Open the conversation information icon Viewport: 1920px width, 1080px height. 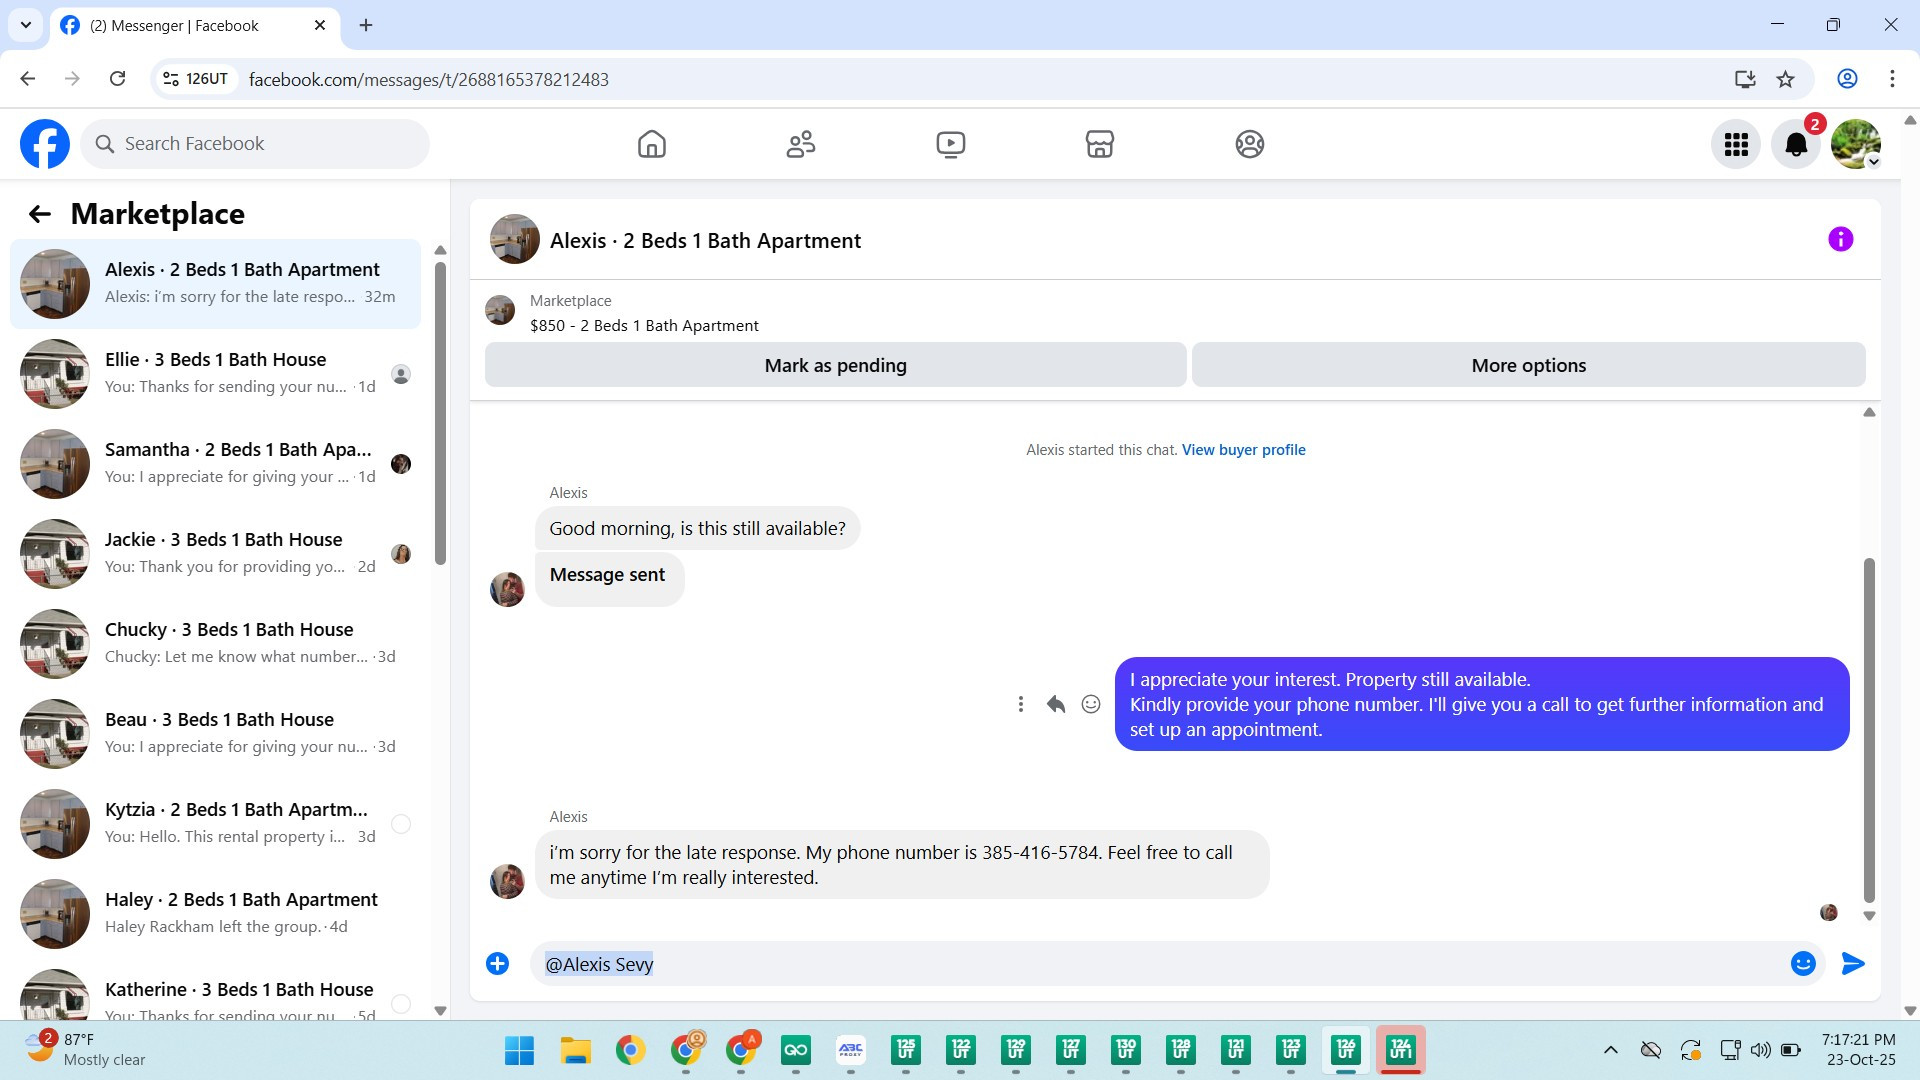click(x=1840, y=239)
